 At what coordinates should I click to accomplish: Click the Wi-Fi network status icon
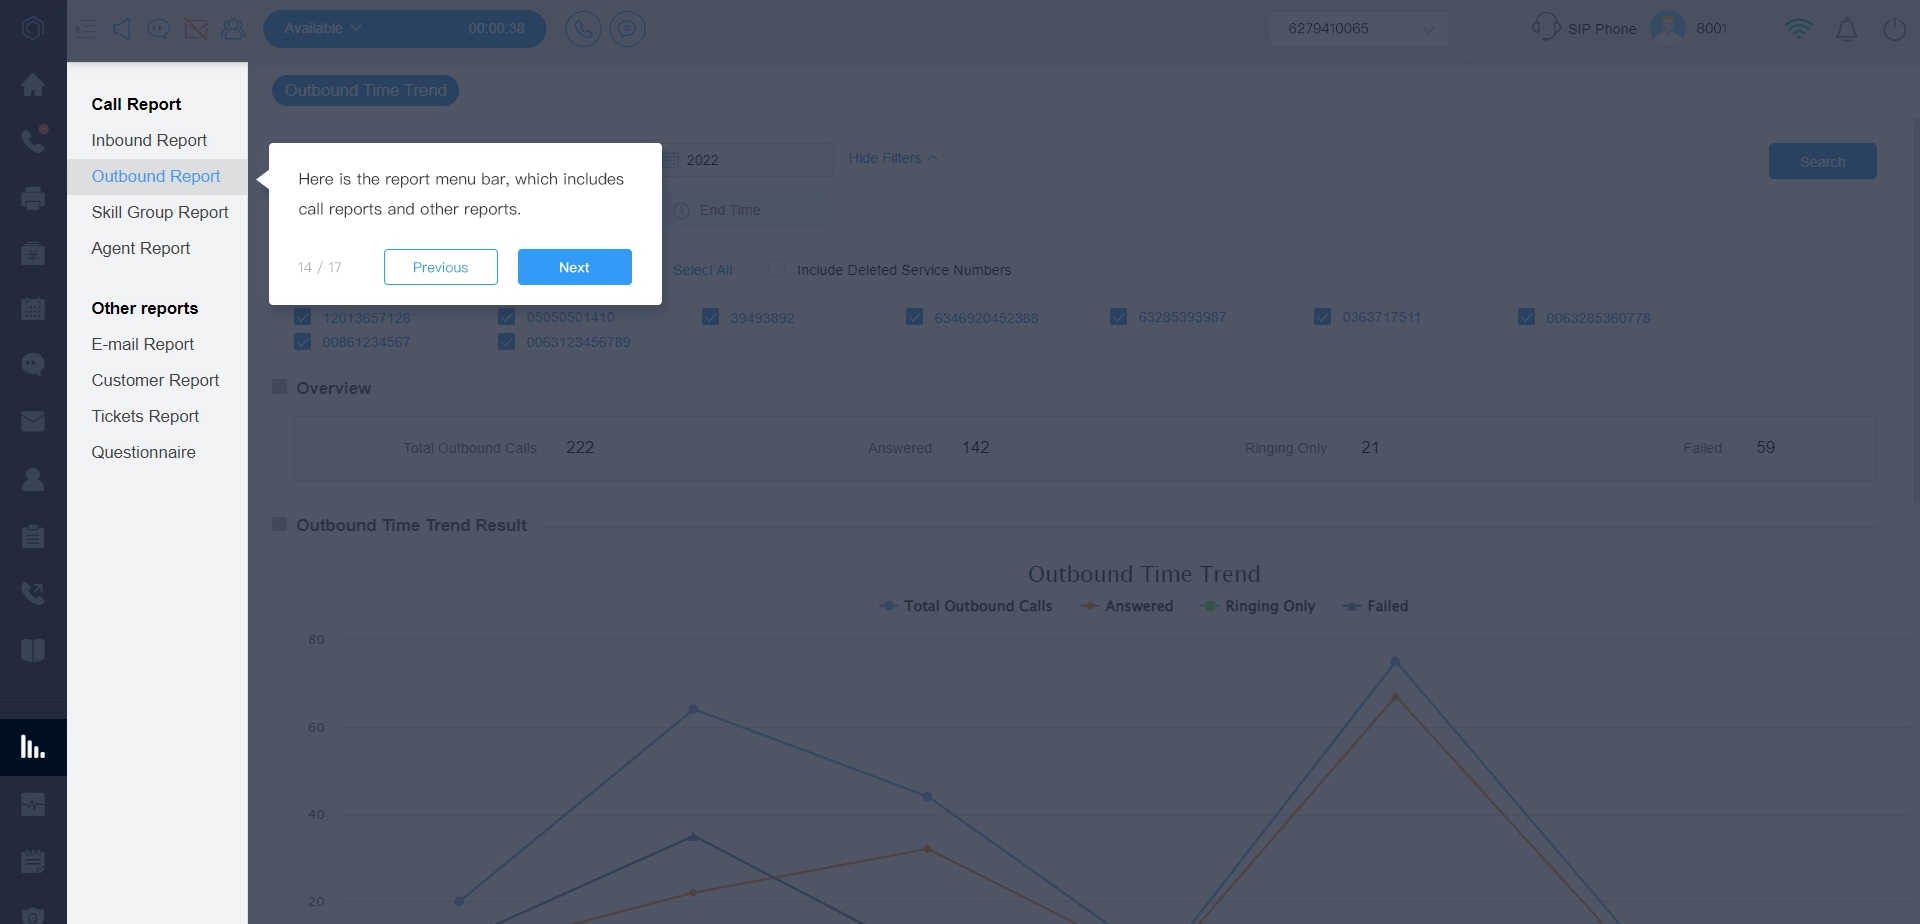pos(1798,29)
